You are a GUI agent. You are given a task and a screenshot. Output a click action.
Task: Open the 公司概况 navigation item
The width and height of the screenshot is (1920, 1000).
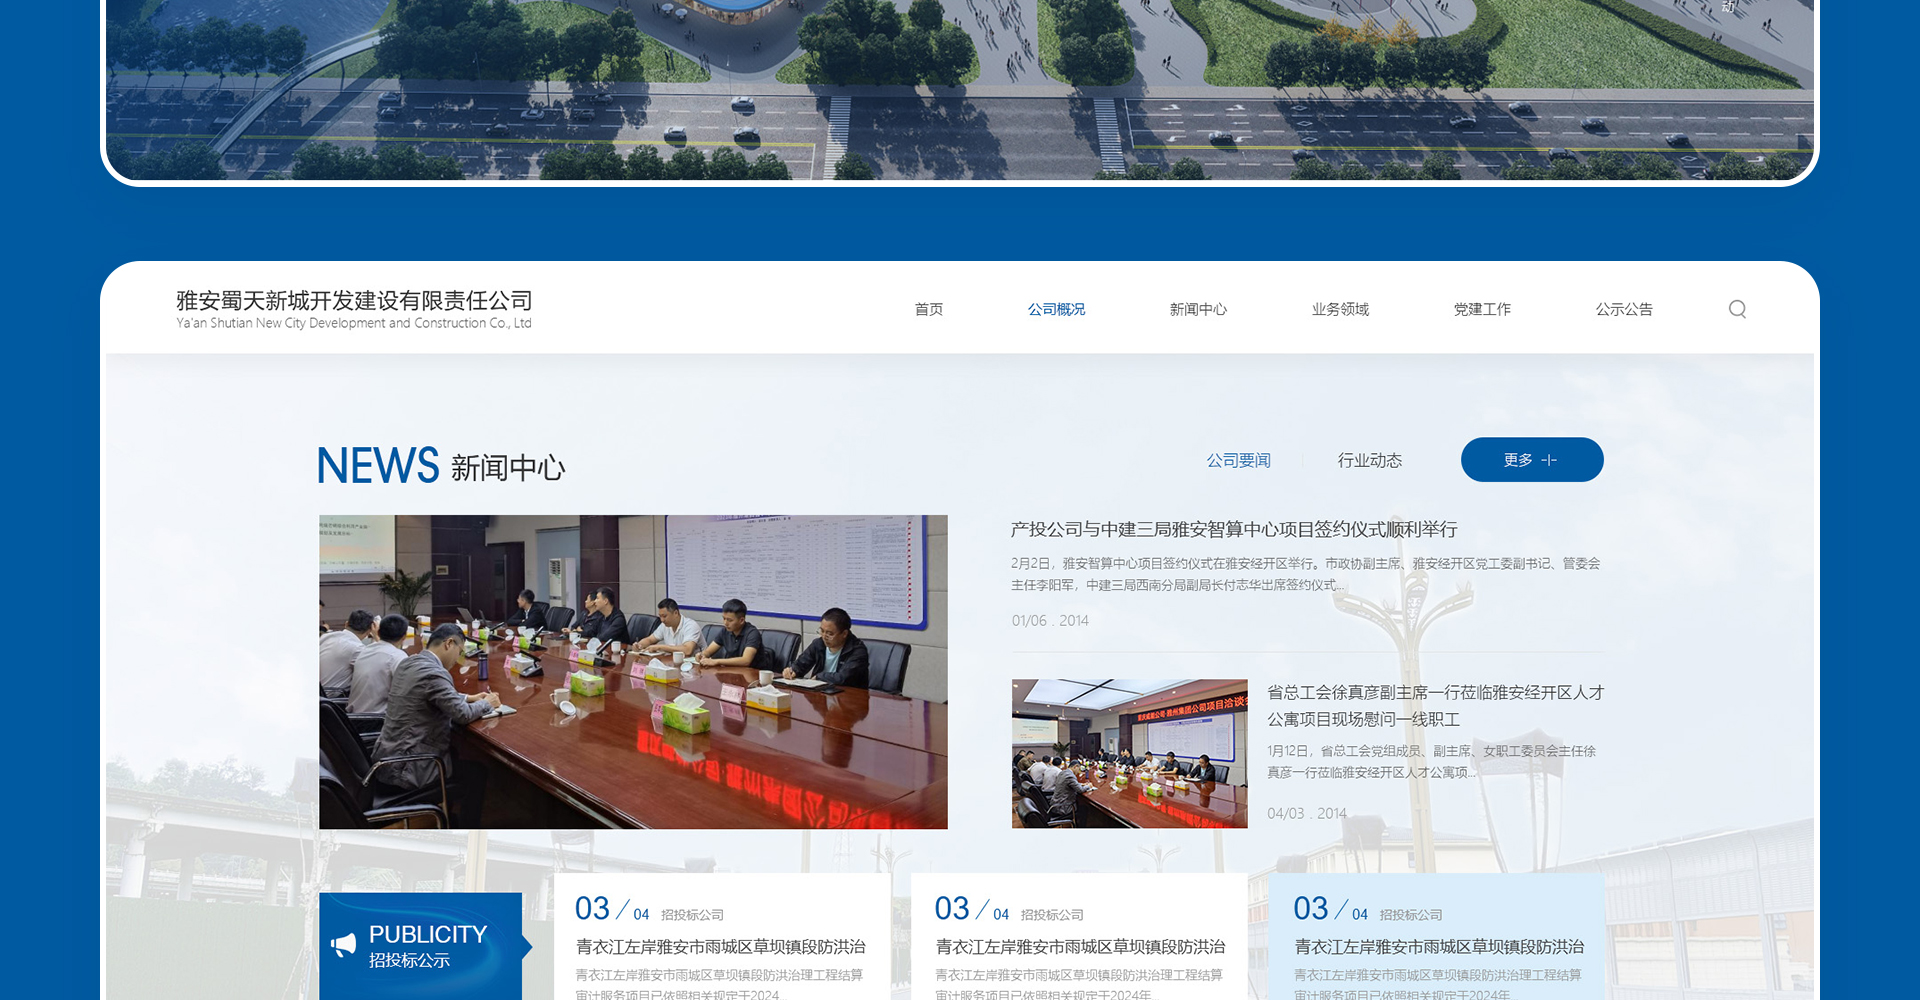[x=1056, y=310]
